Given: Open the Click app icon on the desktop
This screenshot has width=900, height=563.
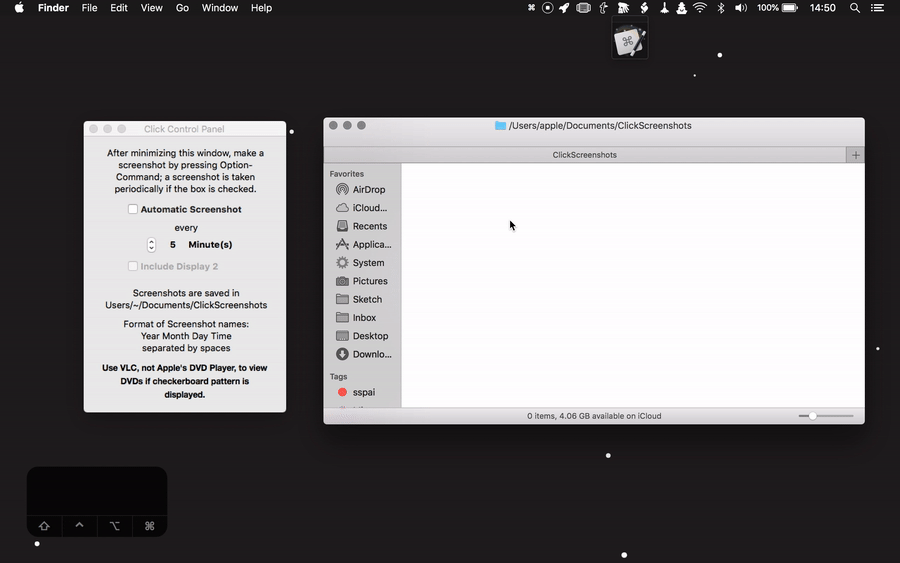Looking at the screenshot, I should pyautogui.click(x=629, y=41).
